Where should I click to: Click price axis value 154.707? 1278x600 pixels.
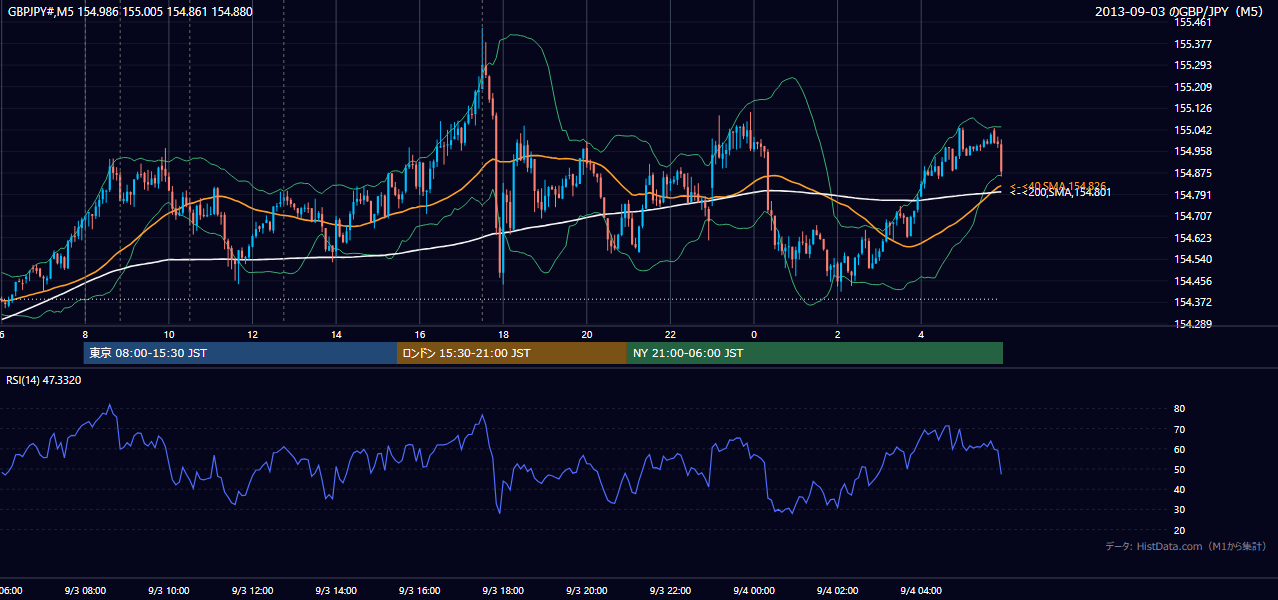1194,216
